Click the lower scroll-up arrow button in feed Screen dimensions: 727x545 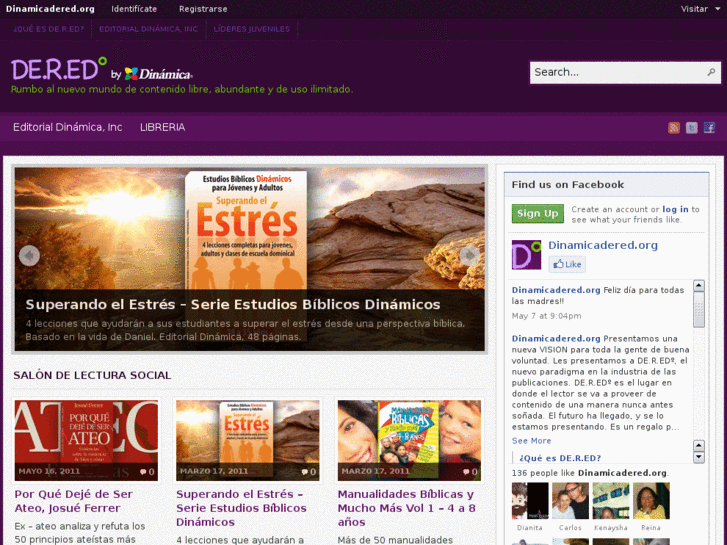699,446
